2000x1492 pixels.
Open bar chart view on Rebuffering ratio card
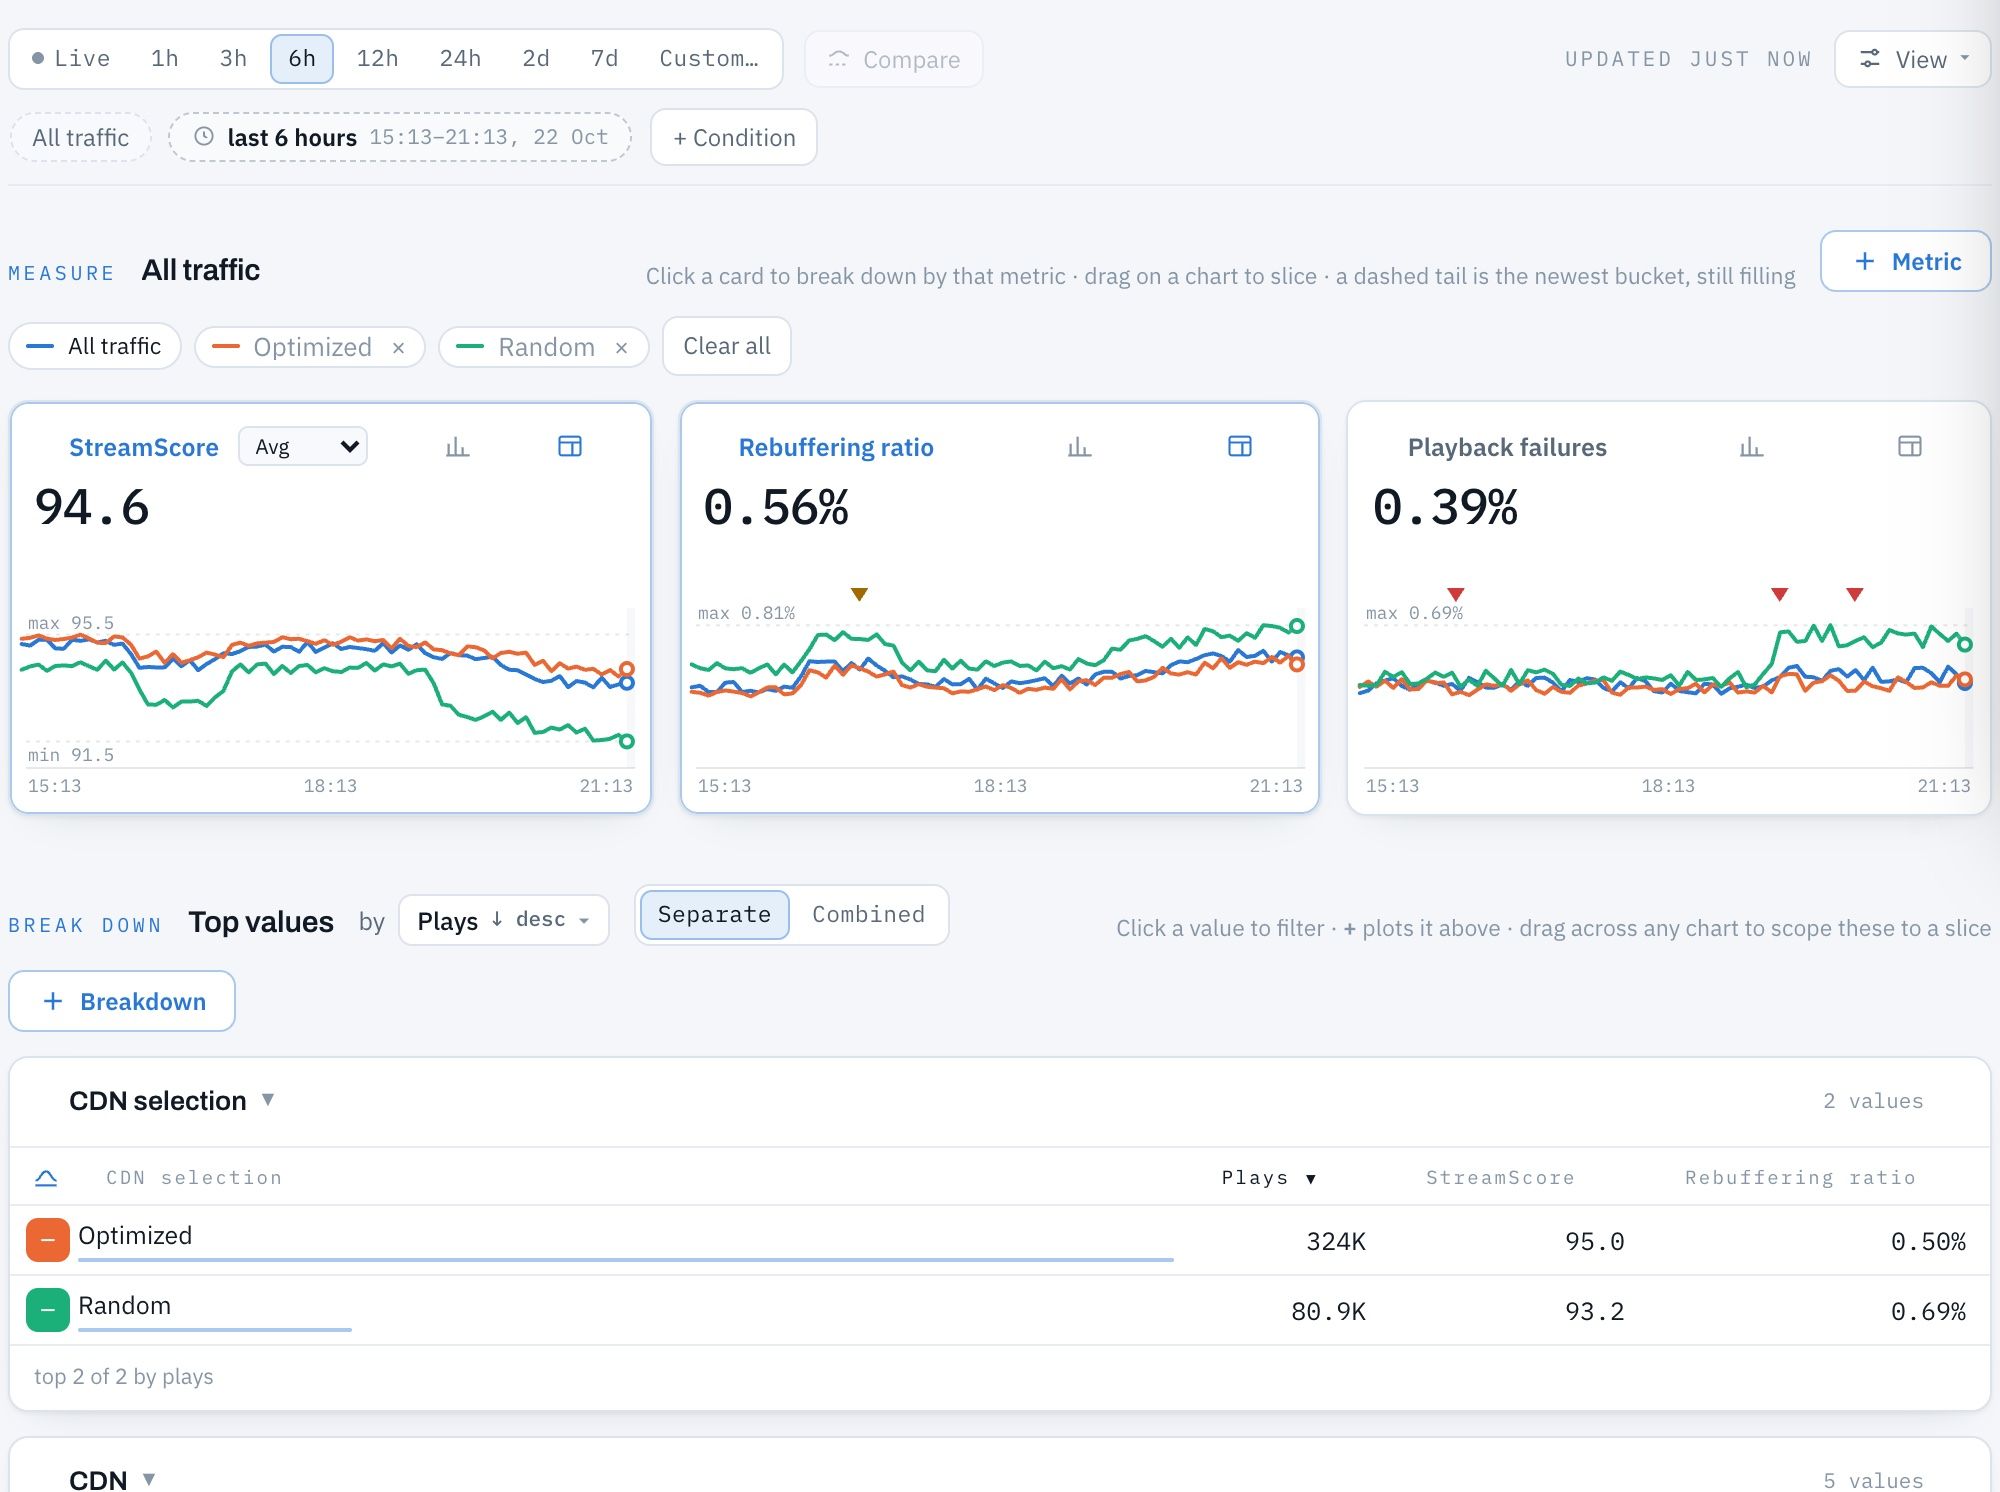[1079, 447]
